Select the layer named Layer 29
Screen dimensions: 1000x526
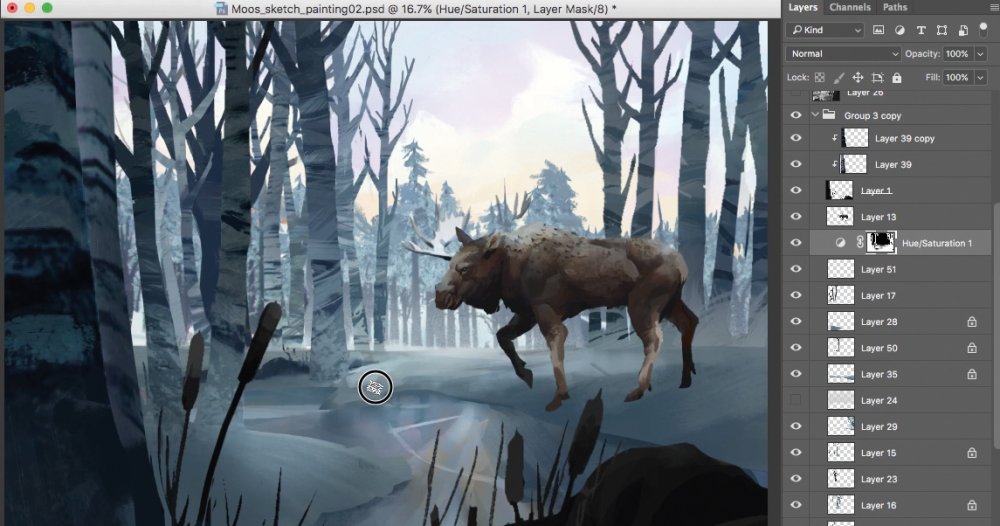click(879, 427)
